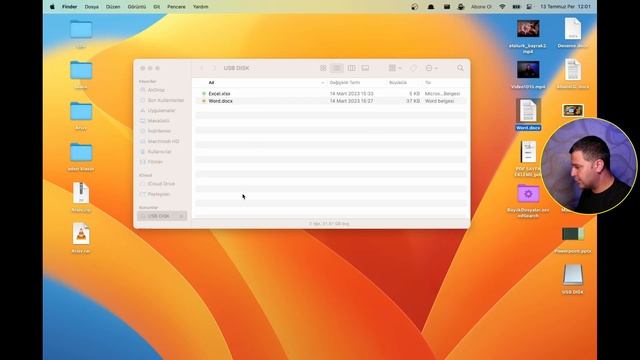Select the purple BüyükDosyalar saved search folder

tap(528, 200)
